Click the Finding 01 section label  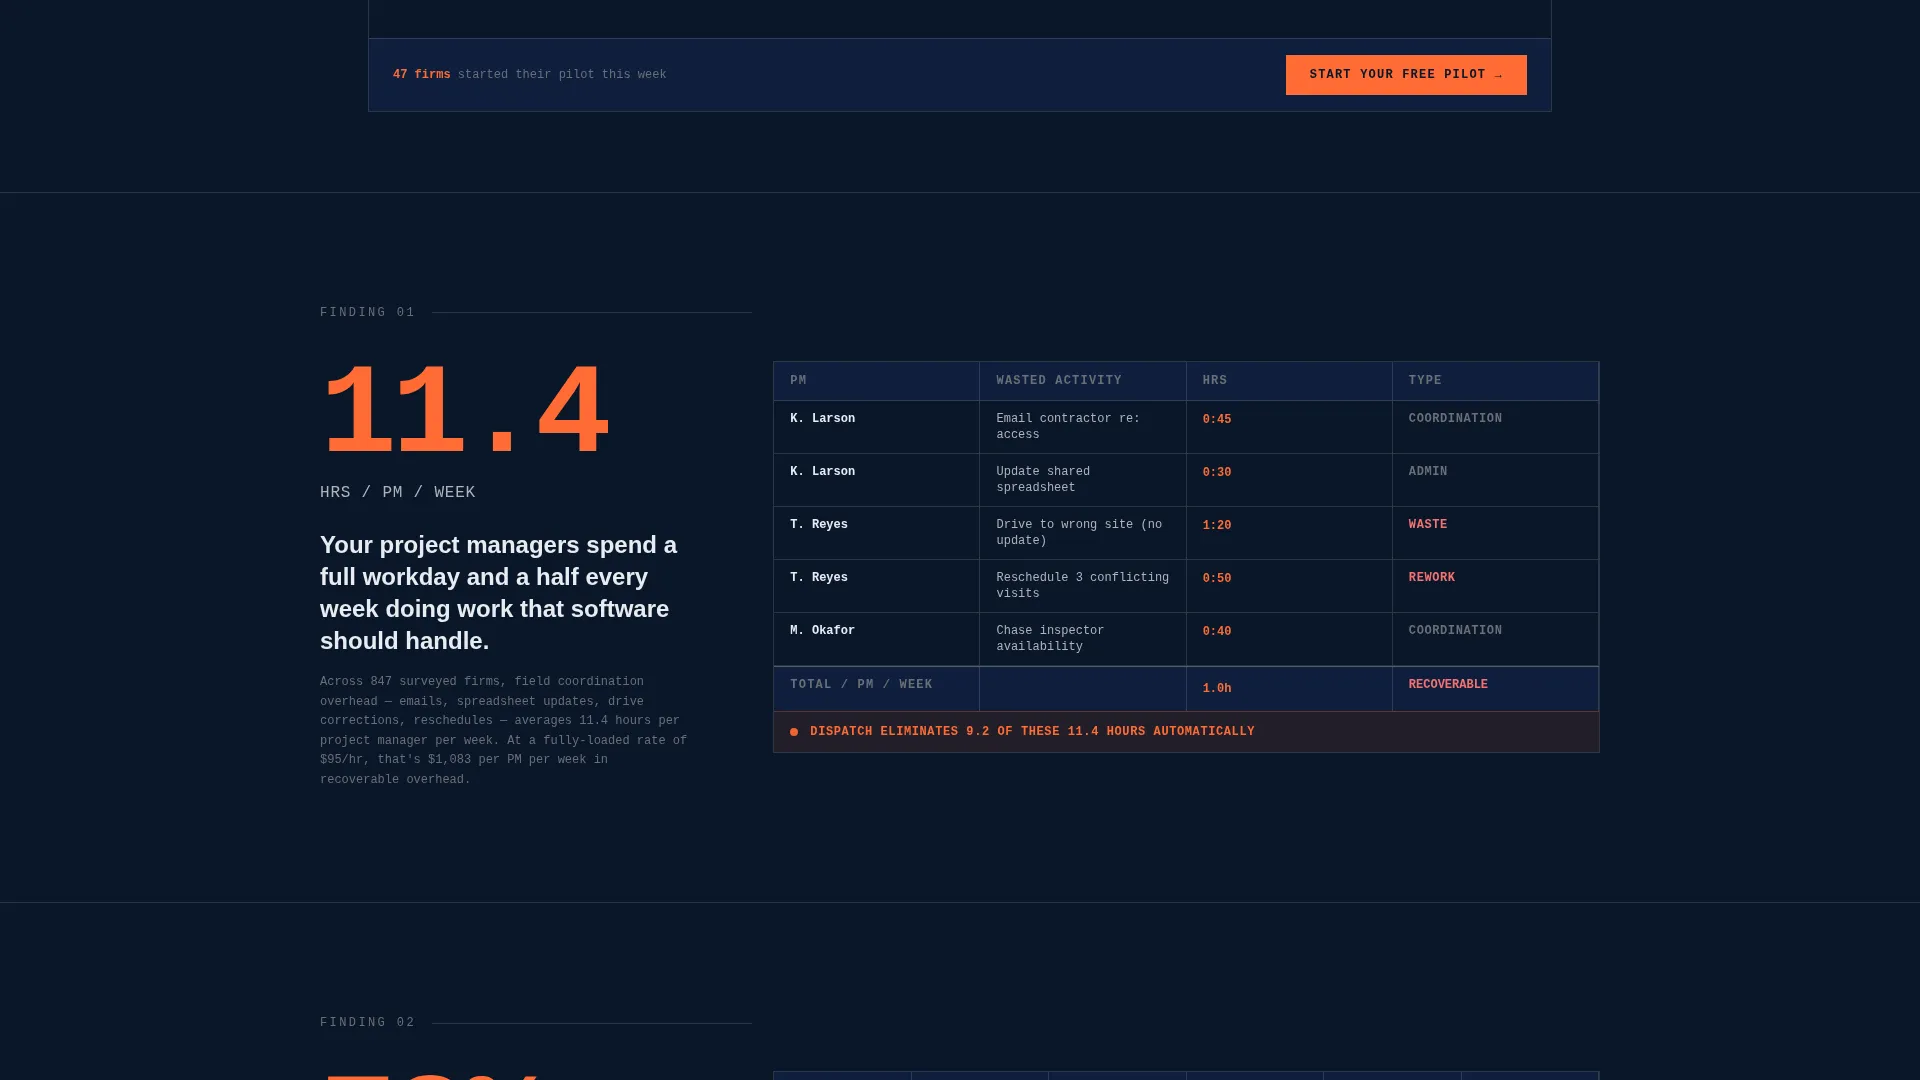[x=367, y=313]
